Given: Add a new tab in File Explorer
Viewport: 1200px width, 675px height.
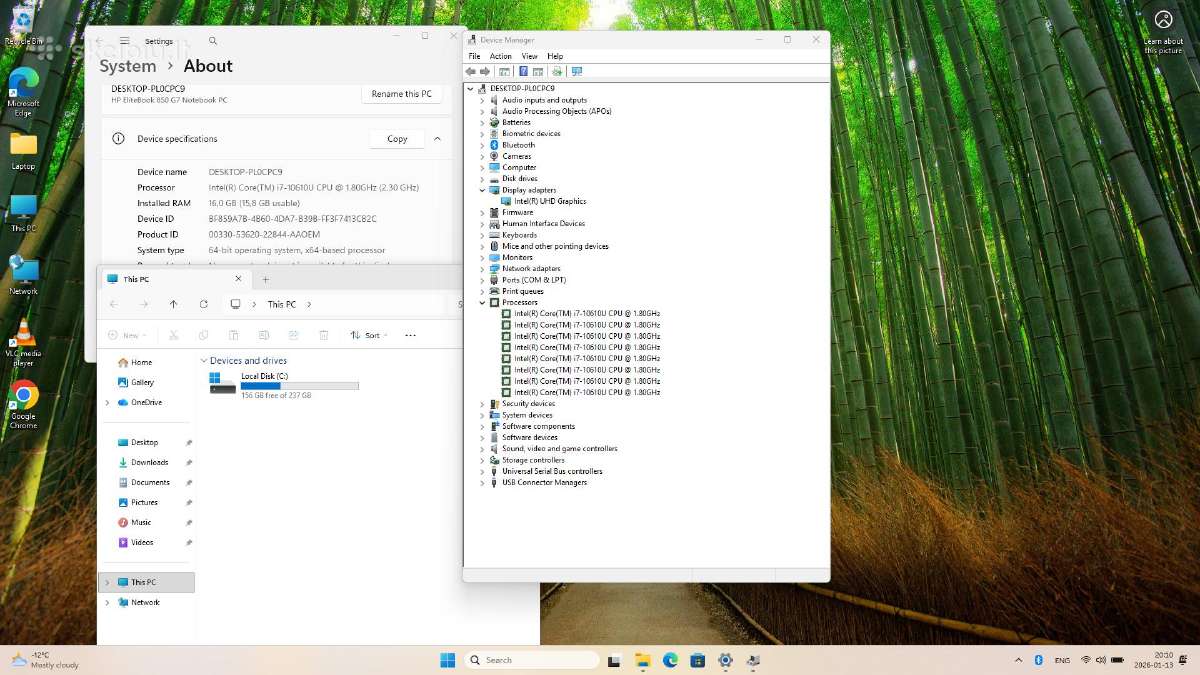Looking at the screenshot, I should [265, 279].
